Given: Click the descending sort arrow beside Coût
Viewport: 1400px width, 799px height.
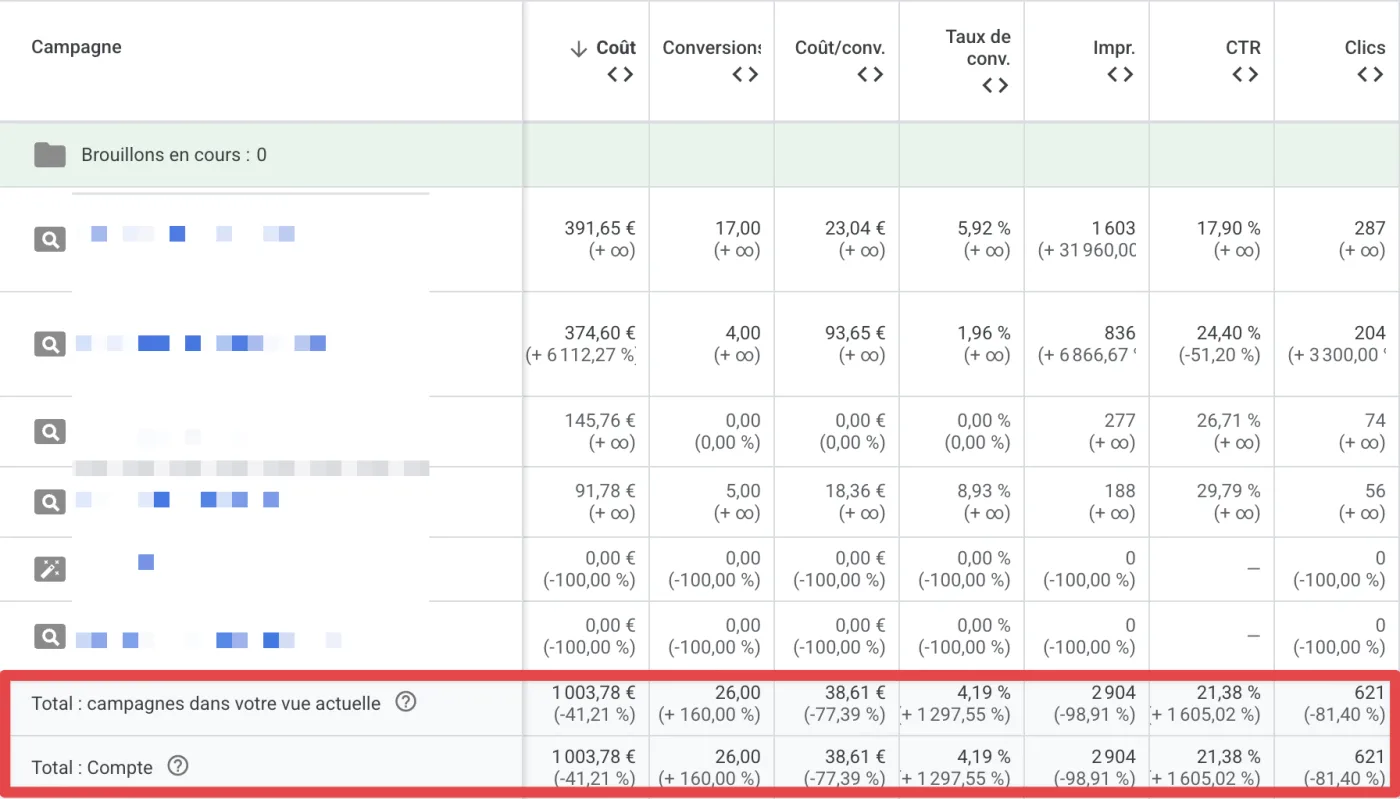Looking at the screenshot, I should pos(578,48).
